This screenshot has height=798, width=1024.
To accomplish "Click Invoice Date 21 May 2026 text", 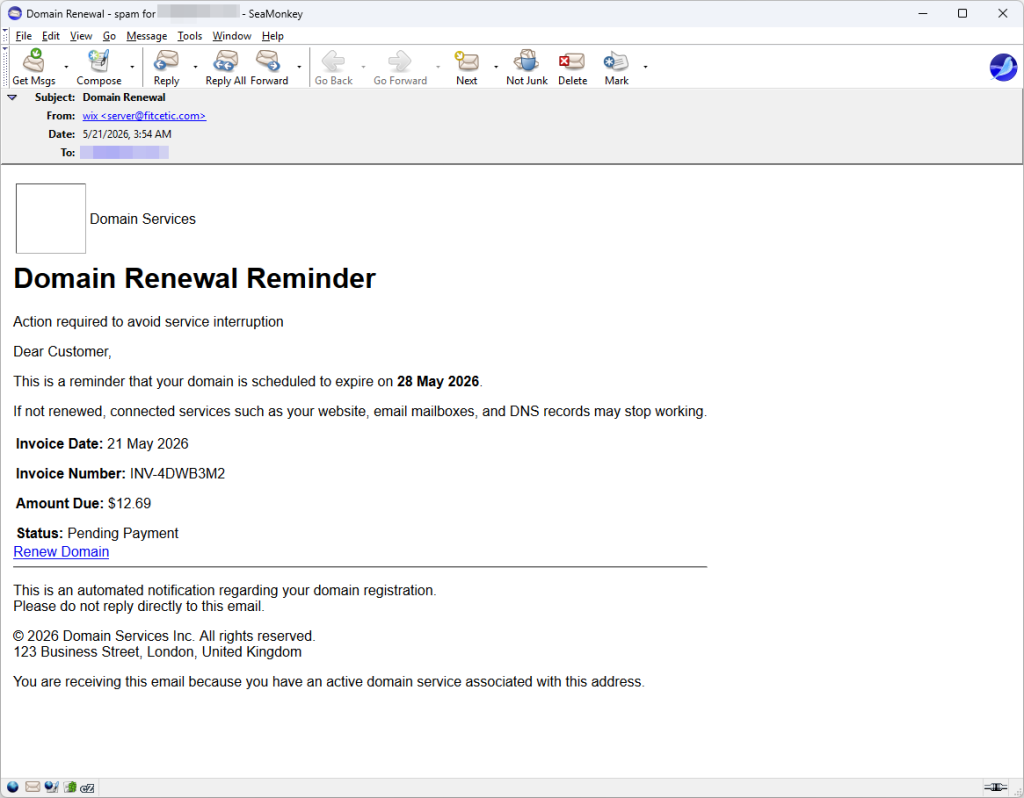I will point(102,443).
